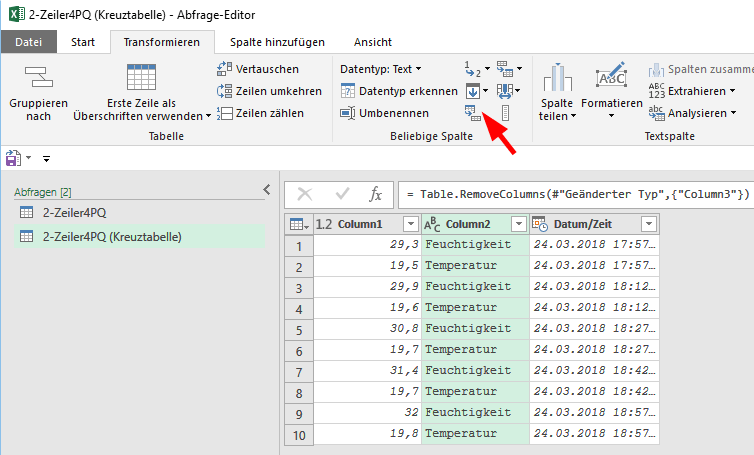Click Feuchtigkeit cell in row 3
Viewport: 754px width, 455px height.
[475, 286]
